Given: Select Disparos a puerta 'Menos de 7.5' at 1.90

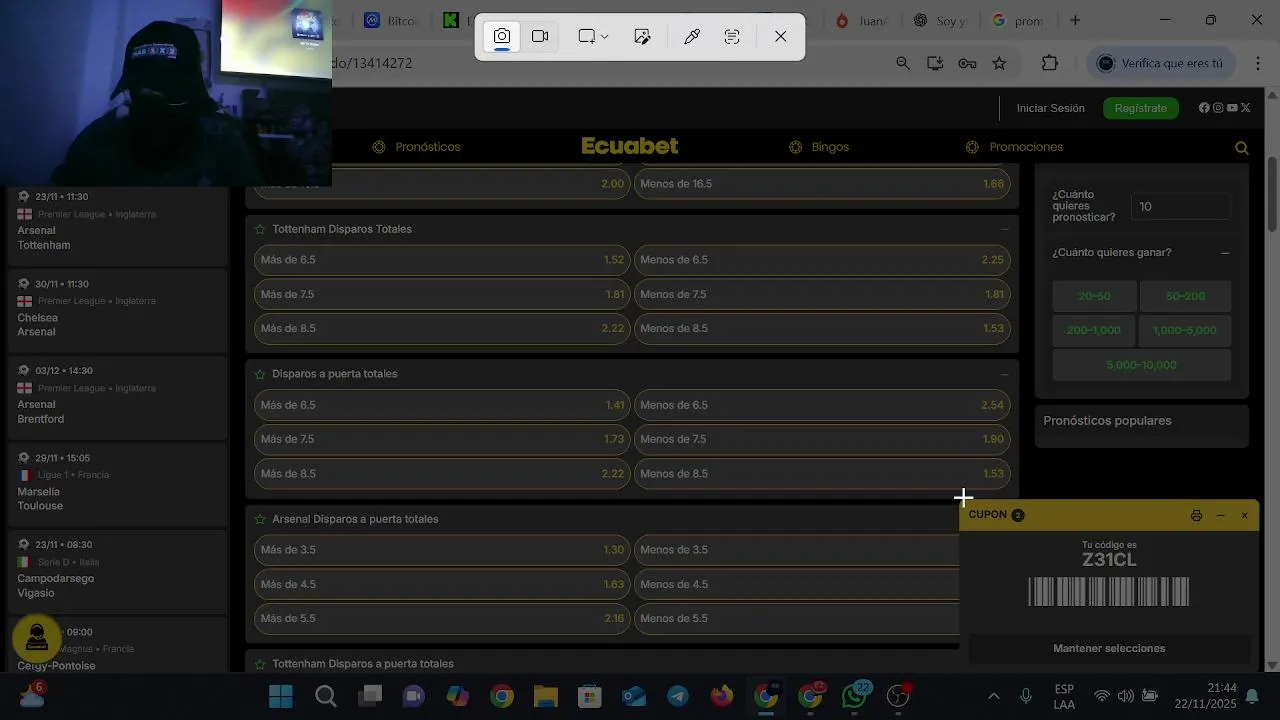Looking at the screenshot, I should (x=822, y=439).
